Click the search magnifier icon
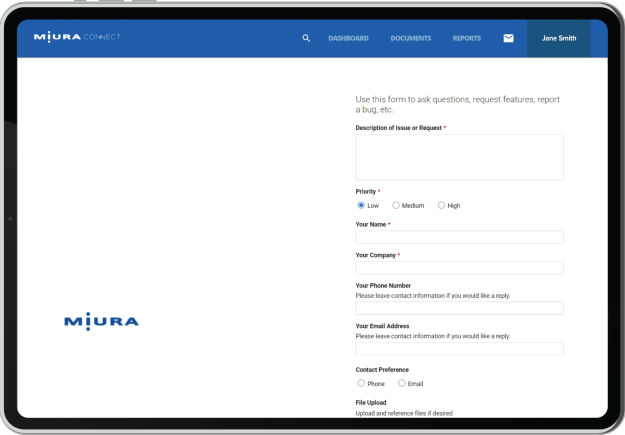The image size is (625, 435). [306, 38]
